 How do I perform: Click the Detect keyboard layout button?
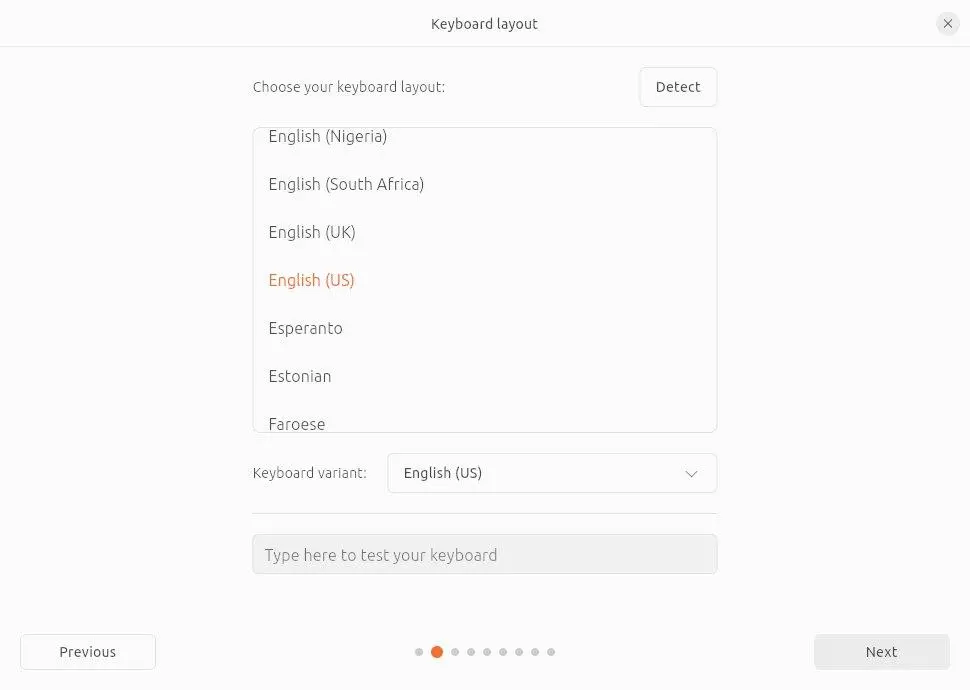[x=678, y=87]
